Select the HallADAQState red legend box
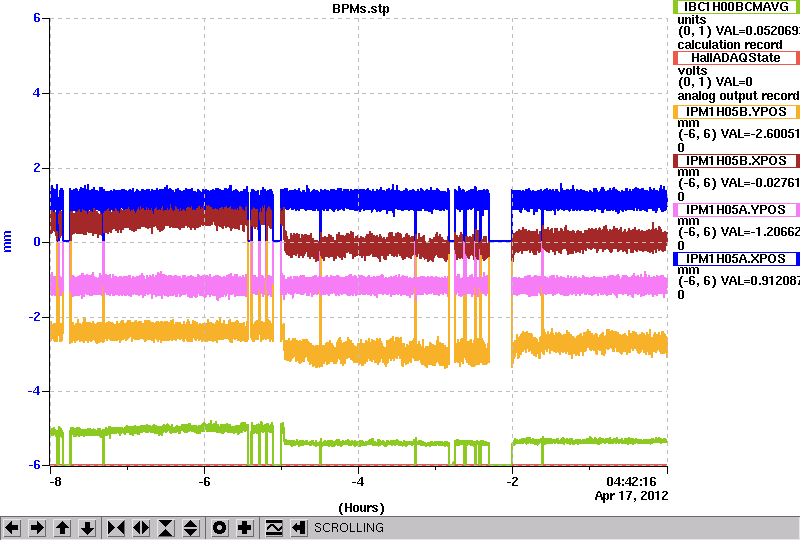The height and width of the screenshot is (540, 800). coord(736,58)
